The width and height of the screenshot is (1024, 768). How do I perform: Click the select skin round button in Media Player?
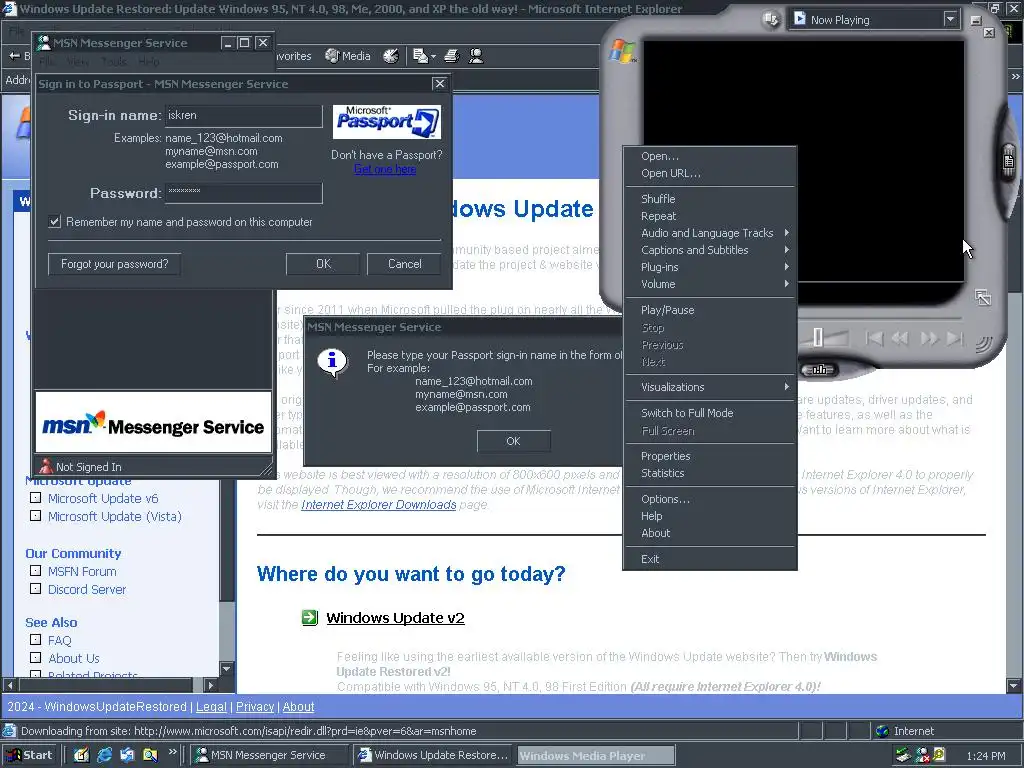771,19
